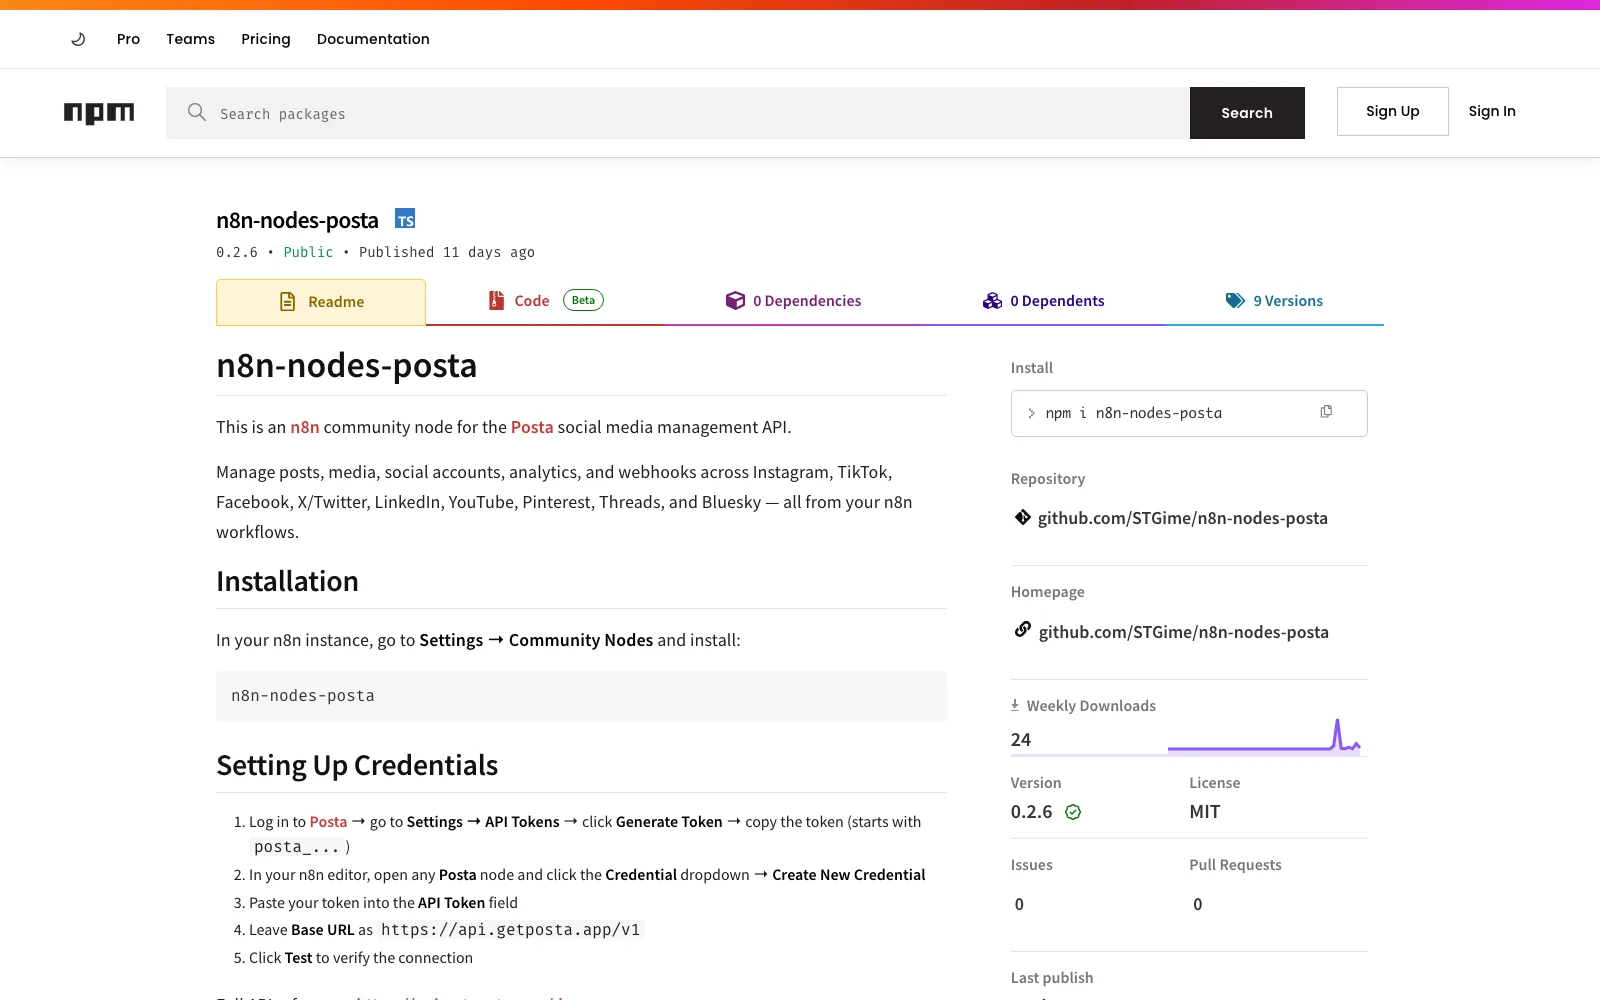Click the Dependencies cube icon
The width and height of the screenshot is (1600, 1000).
[735, 300]
